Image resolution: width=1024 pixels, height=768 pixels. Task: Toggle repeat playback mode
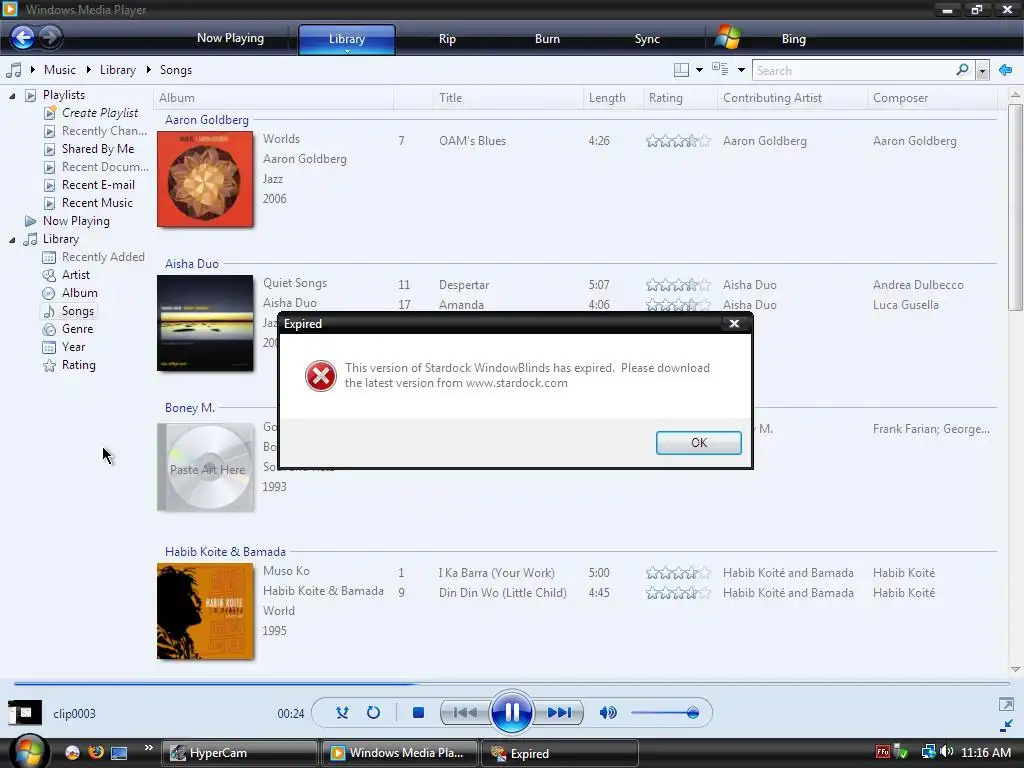373,712
